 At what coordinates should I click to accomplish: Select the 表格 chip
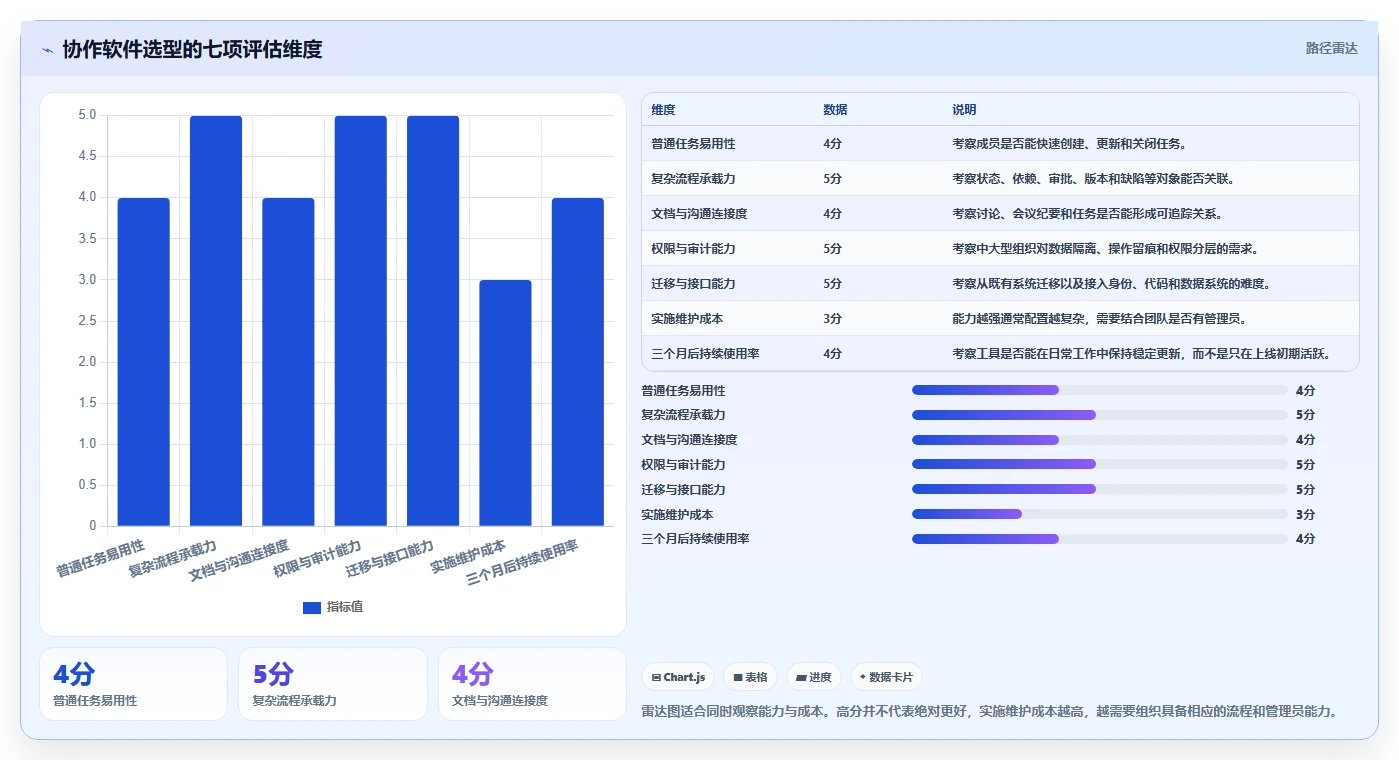tap(750, 677)
